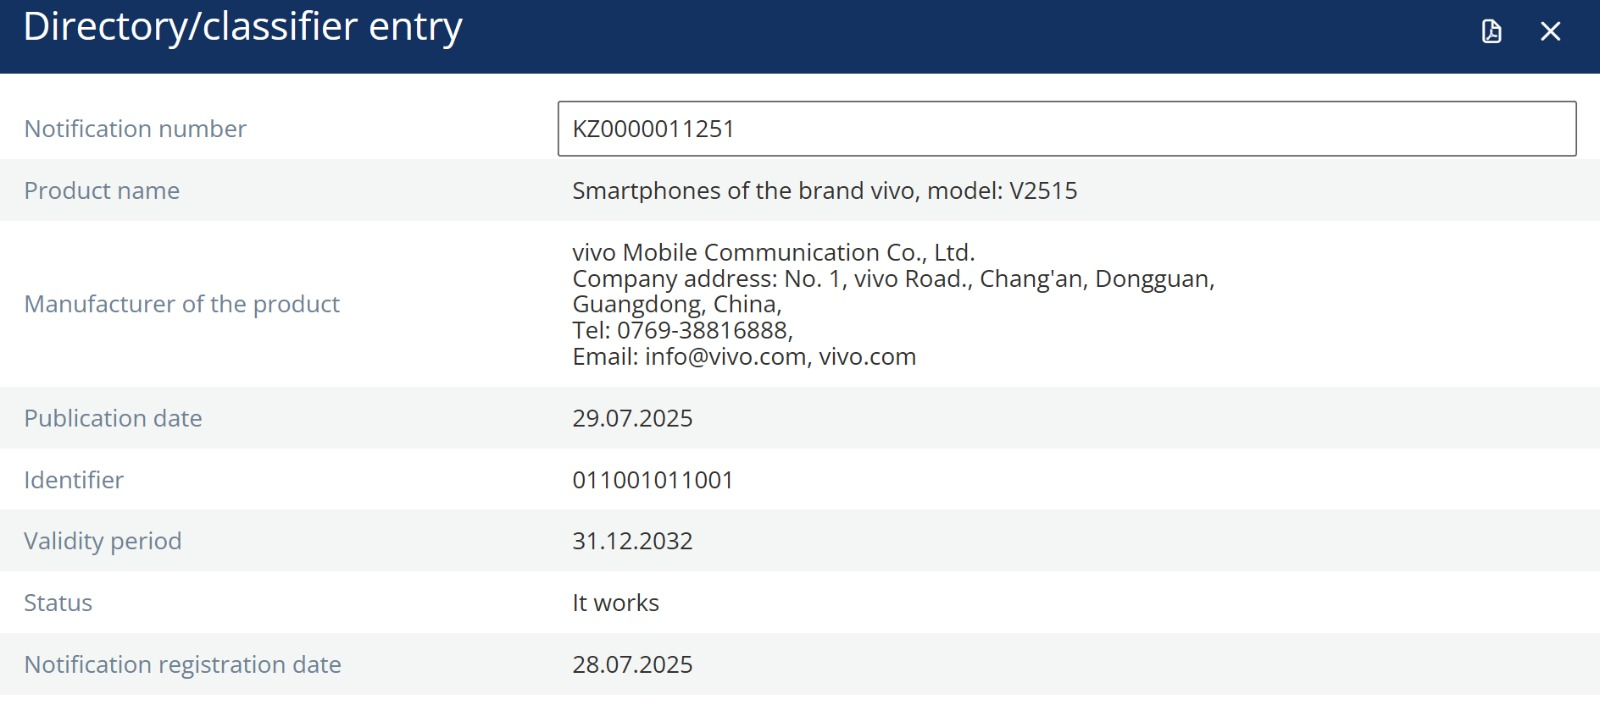Click the Status value It works
1600x716 pixels.
pos(615,603)
